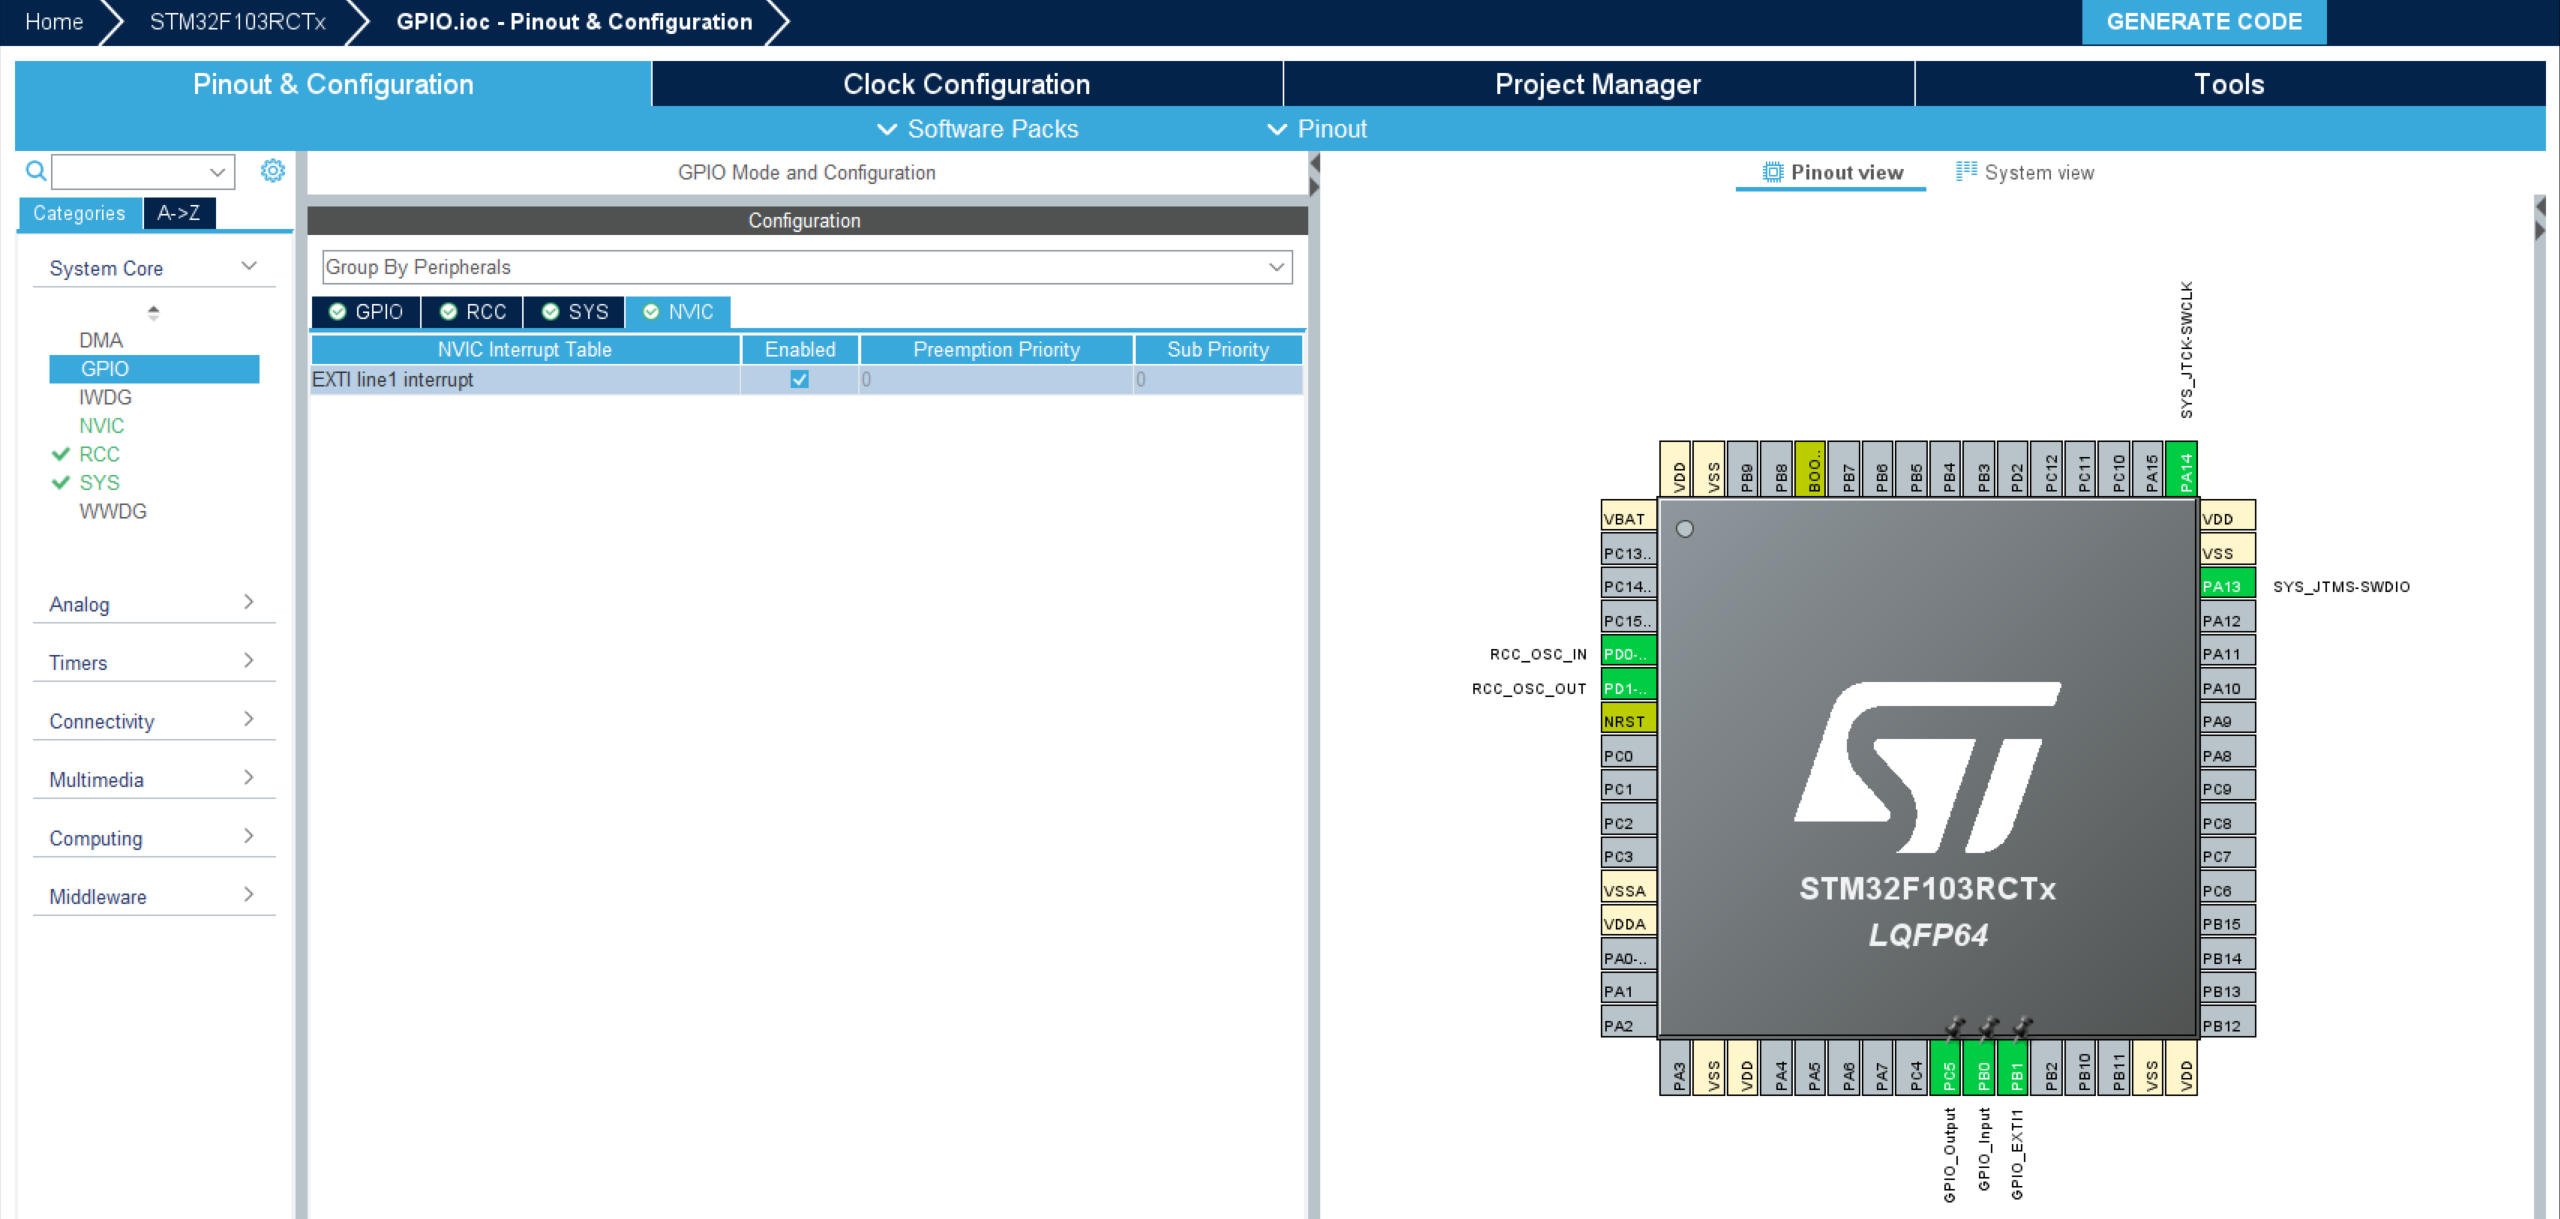Click the RCC green checkmark icon in sidebar
This screenshot has height=1219, width=2560.
point(60,454)
